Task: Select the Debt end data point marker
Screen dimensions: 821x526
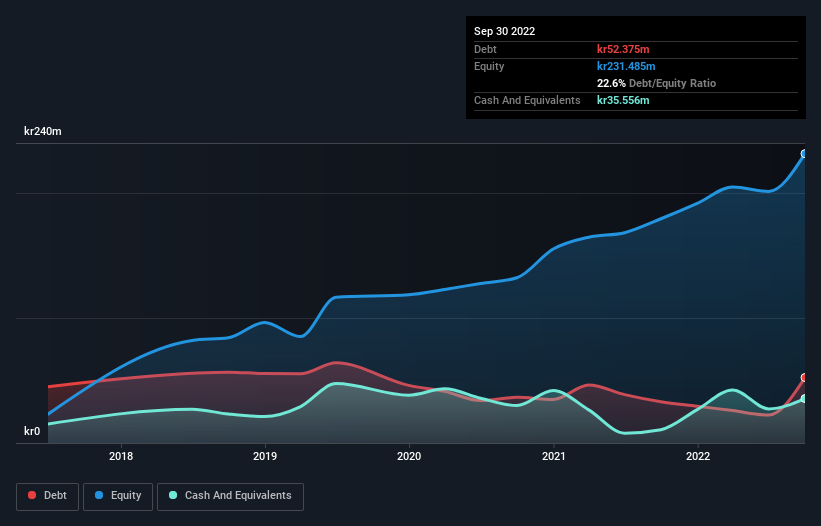Action: point(804,377)
